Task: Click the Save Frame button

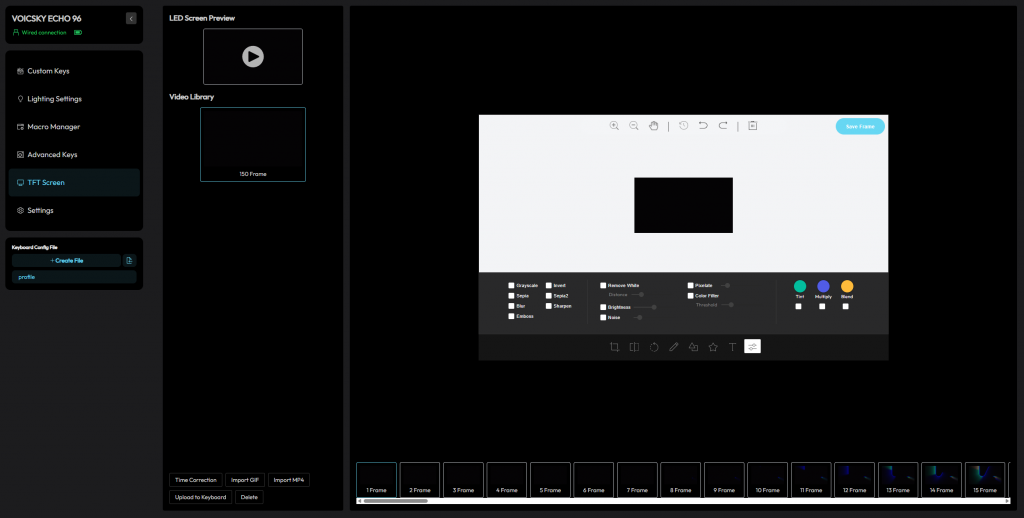Action: click(x=860, y=127)
